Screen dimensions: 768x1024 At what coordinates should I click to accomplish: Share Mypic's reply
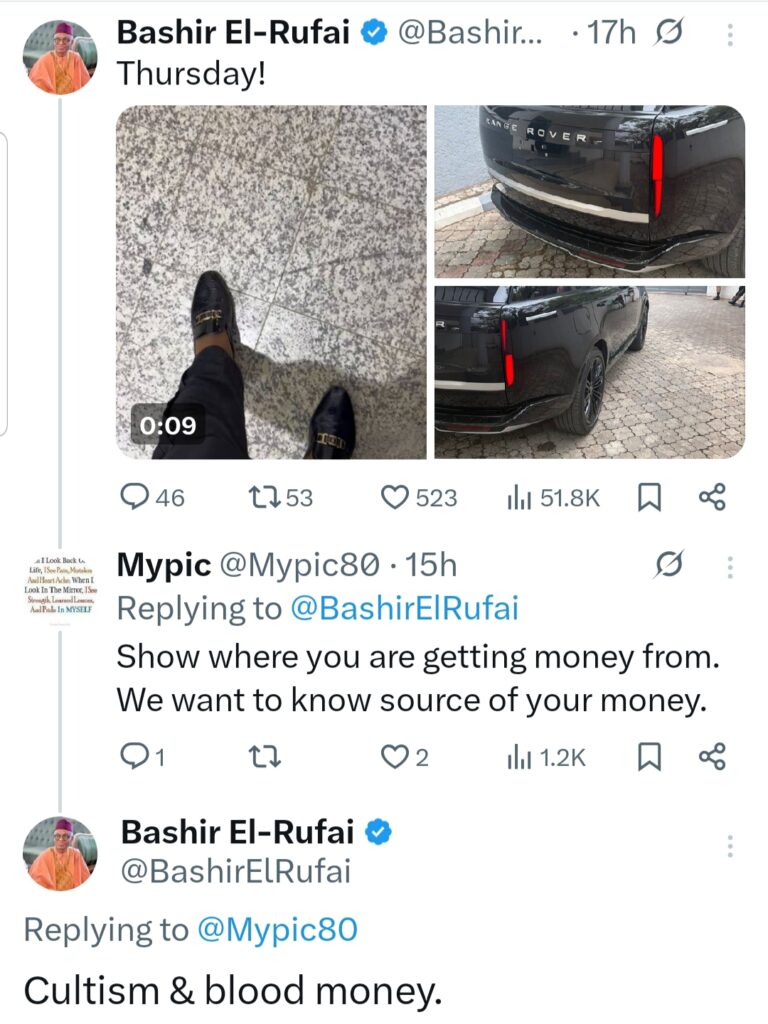[711, 757]
